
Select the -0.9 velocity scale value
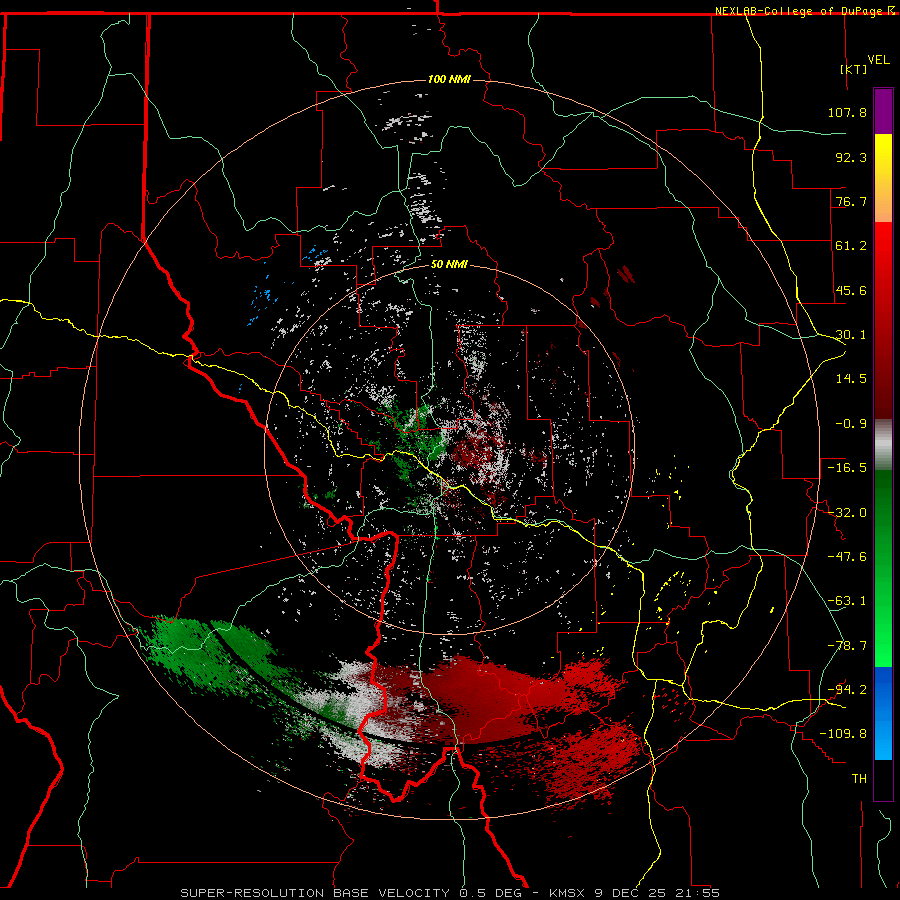click(851, 424)
